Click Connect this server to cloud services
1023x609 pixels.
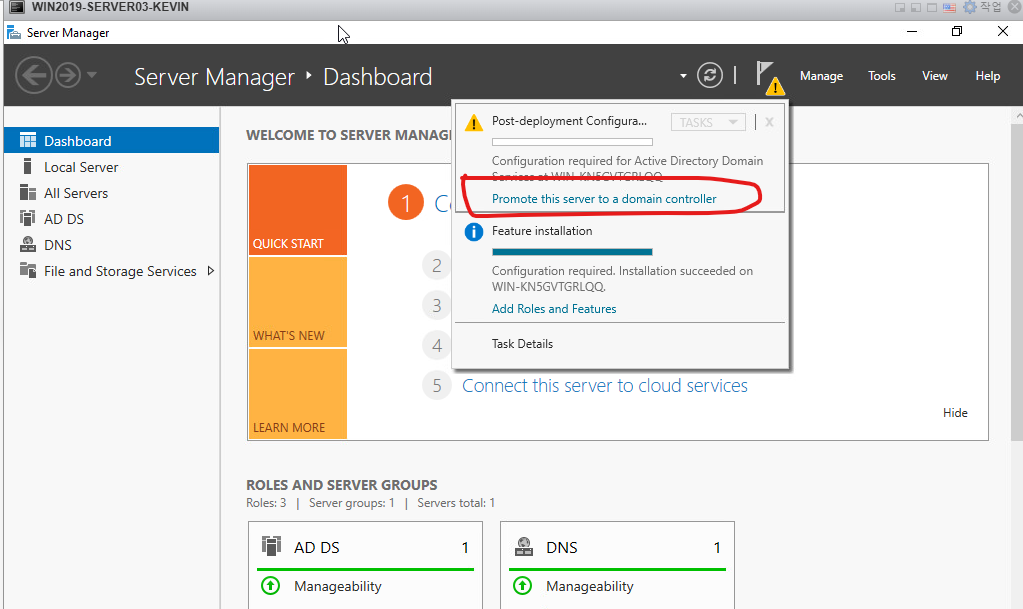605,386
